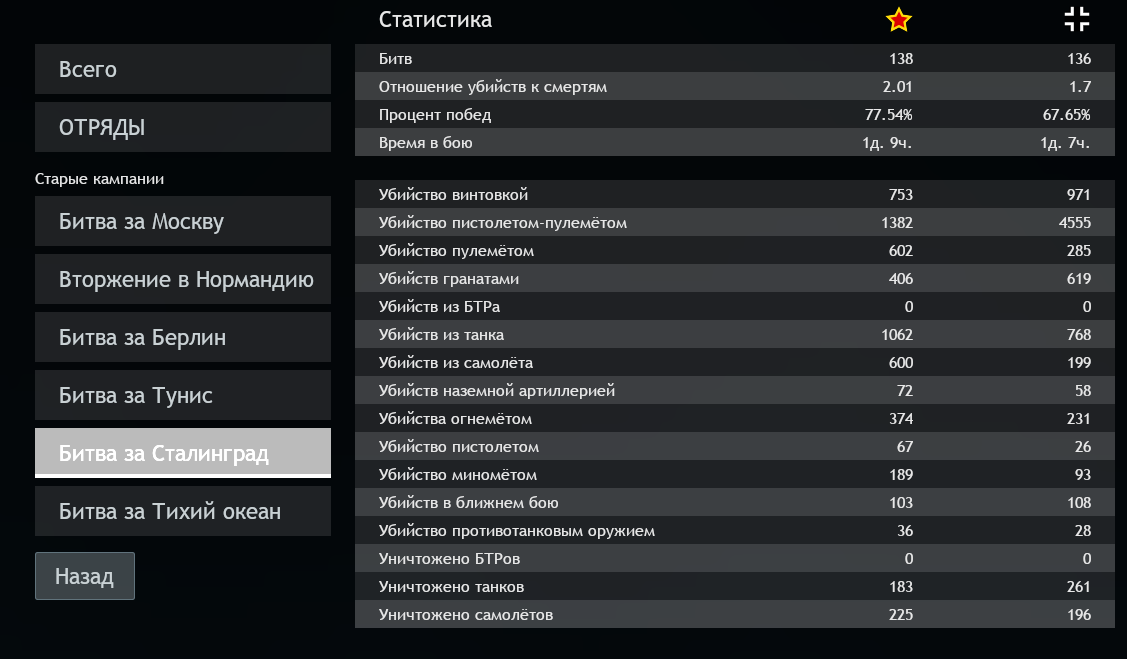Click Старые кампании section label
The image size is (1127, 659).
(99, 179)
